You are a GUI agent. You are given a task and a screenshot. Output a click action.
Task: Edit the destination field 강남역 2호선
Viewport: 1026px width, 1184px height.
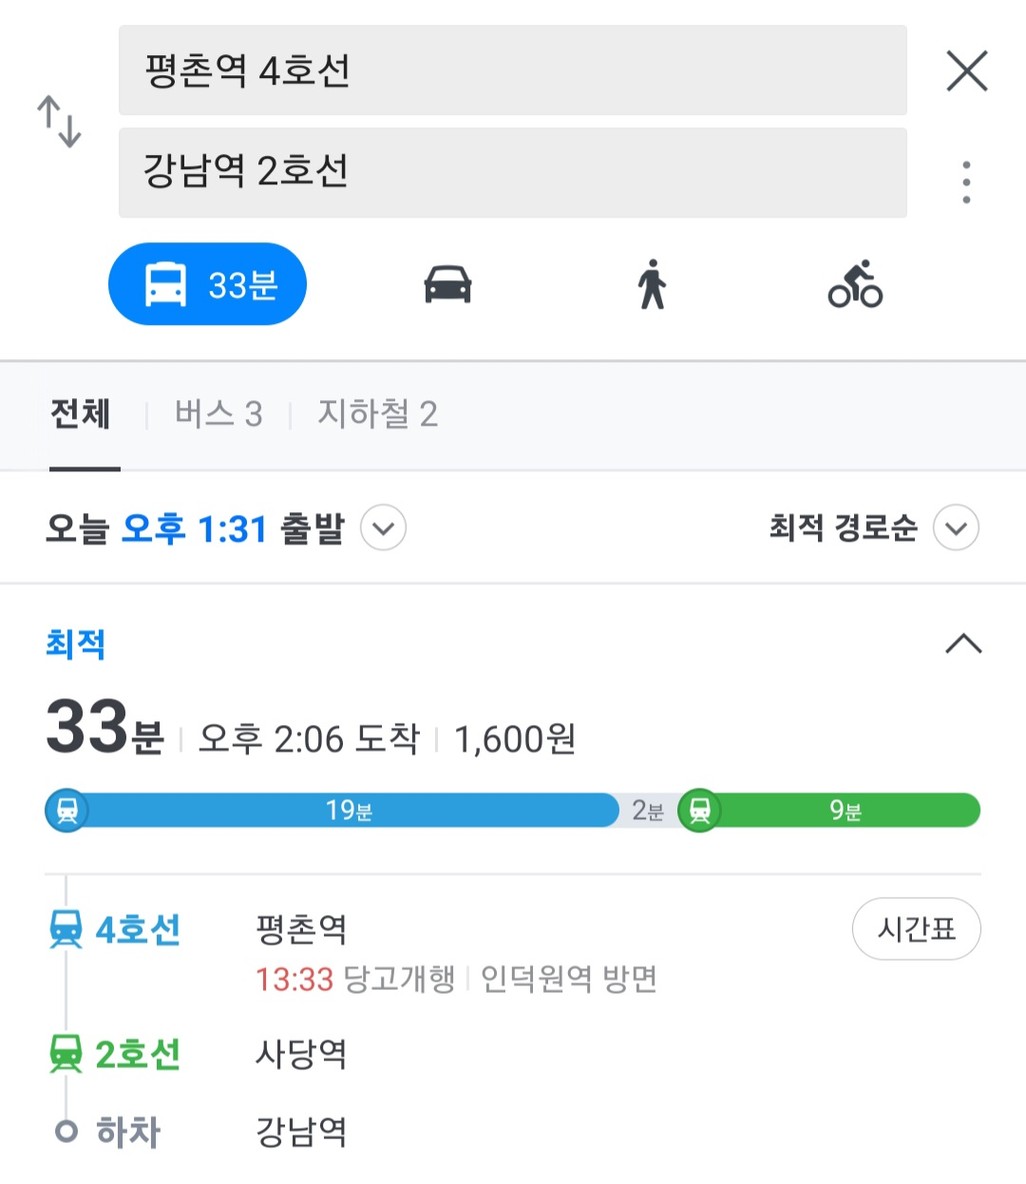point(513,172)
